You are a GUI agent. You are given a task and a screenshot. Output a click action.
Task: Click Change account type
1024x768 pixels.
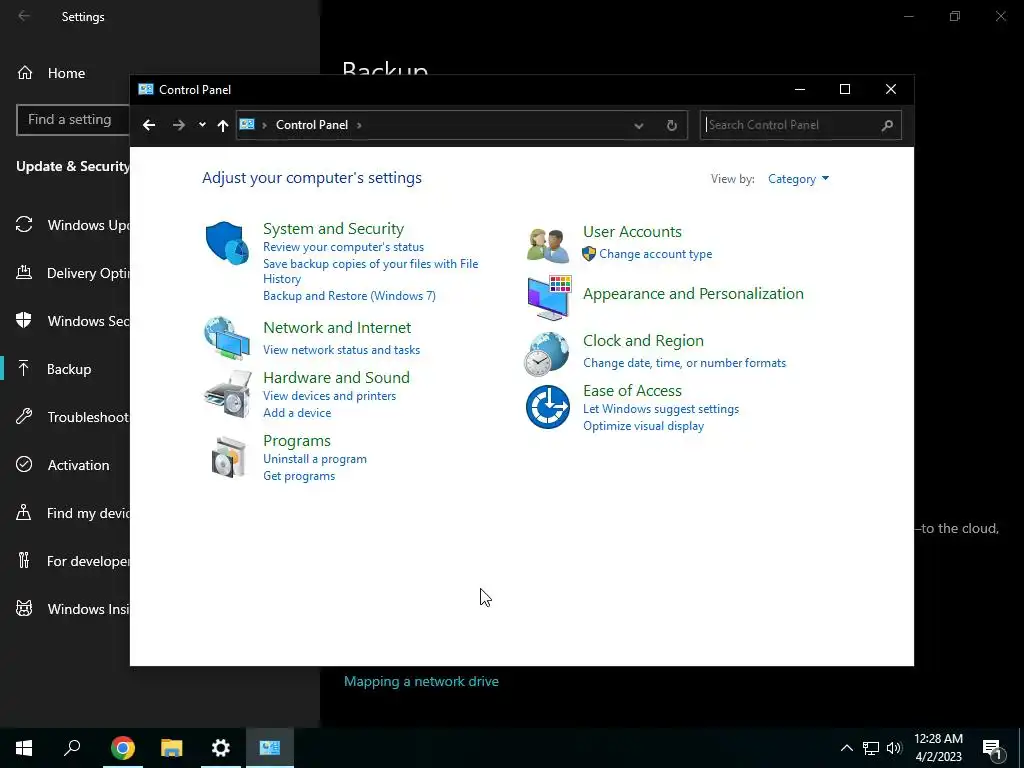pyautogui.click(x=656, y=254)
